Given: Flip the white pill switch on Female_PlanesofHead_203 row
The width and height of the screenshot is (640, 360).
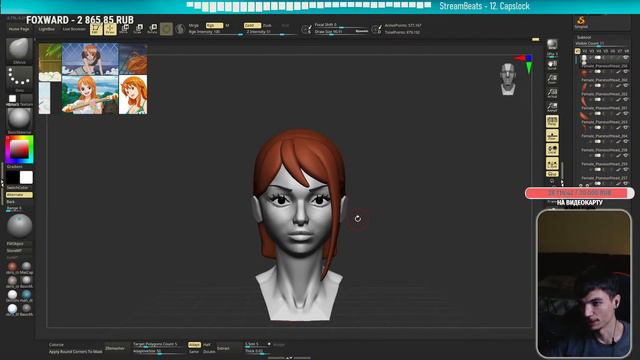Looking at the screenshot, I should 598,128.
